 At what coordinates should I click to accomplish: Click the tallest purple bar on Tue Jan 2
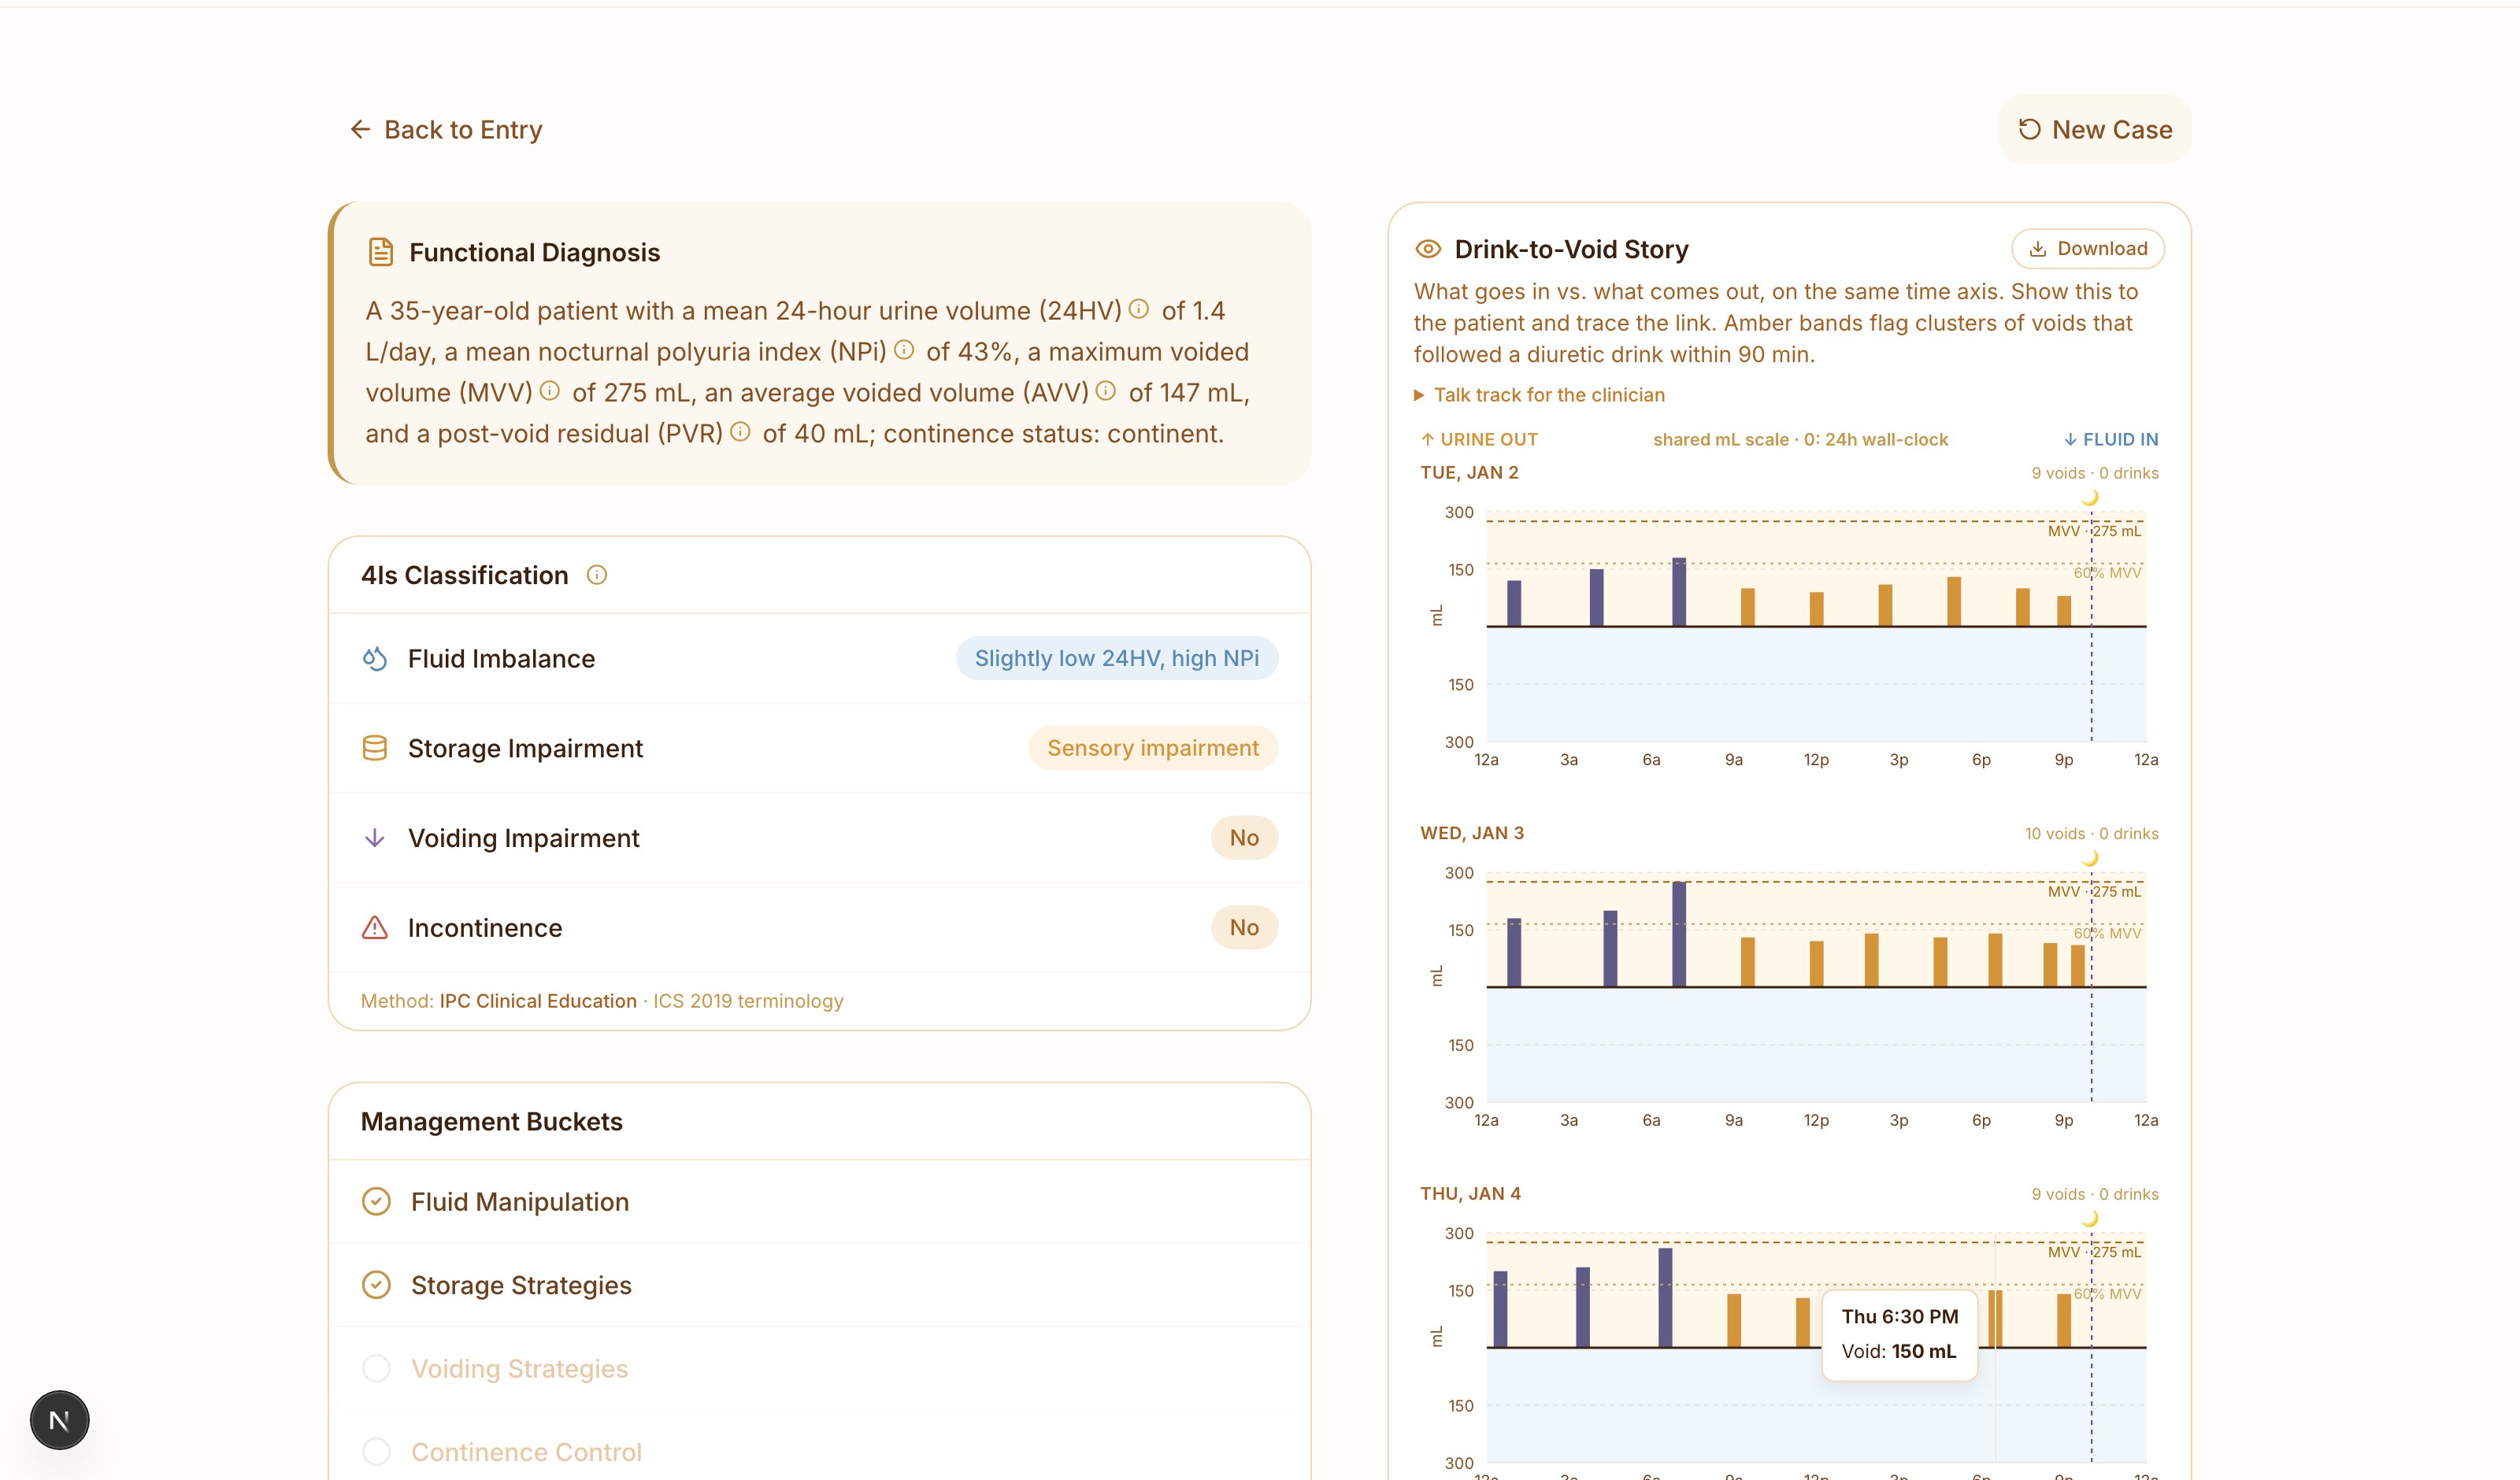1679,592
